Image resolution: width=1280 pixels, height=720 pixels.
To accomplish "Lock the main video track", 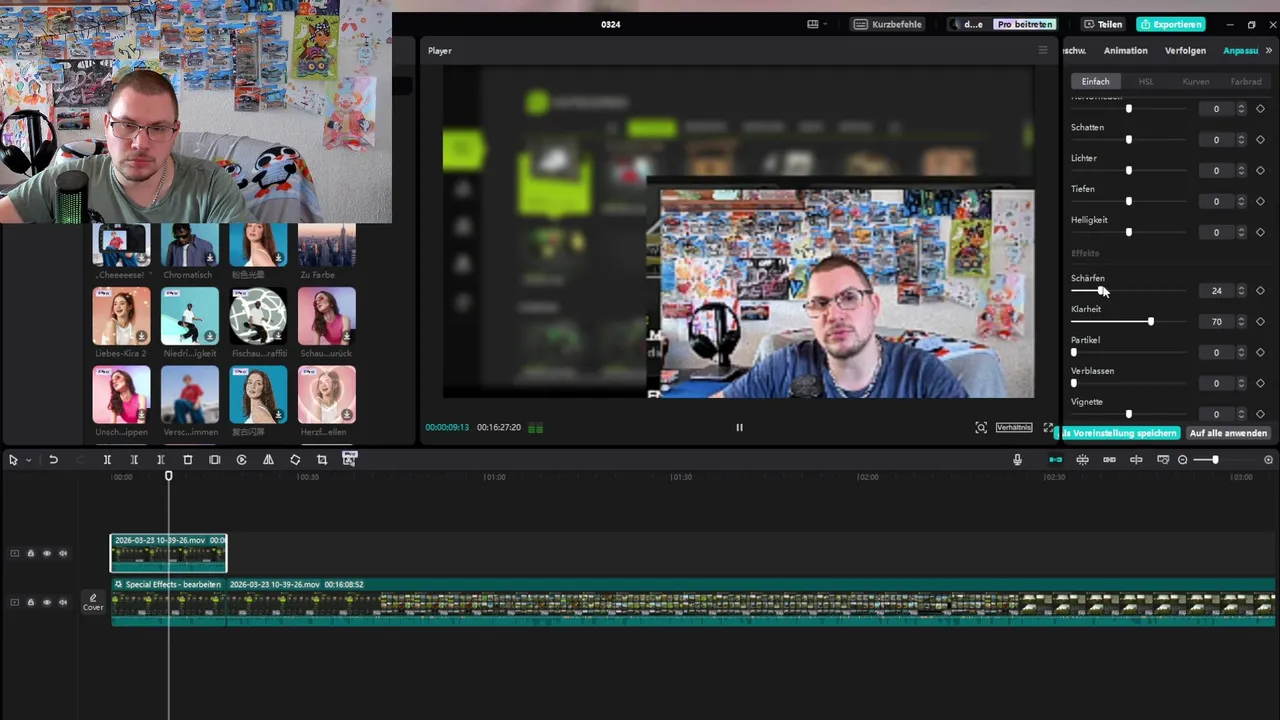I will coord(30,602).
